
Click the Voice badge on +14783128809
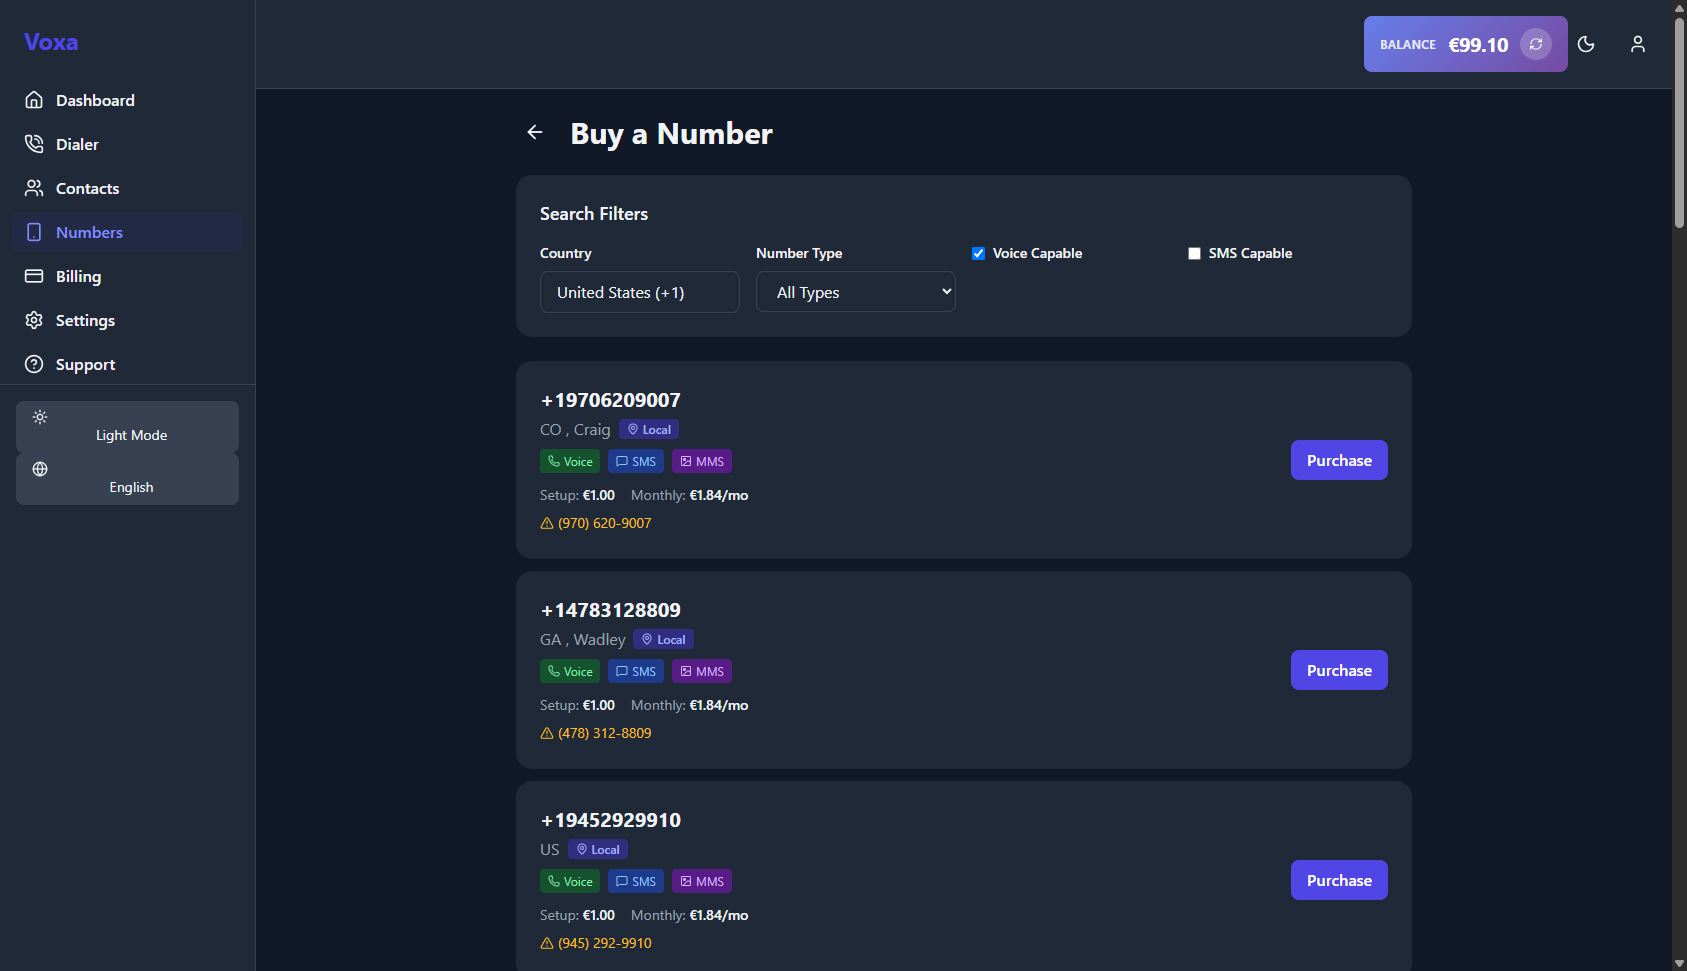[570, 671]
